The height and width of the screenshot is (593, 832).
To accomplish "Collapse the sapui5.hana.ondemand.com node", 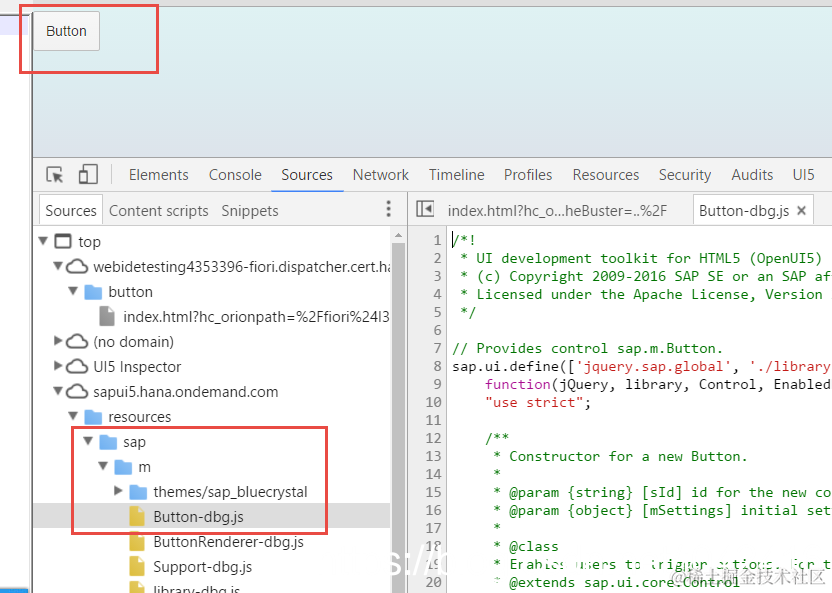I will tap(58, 391).
